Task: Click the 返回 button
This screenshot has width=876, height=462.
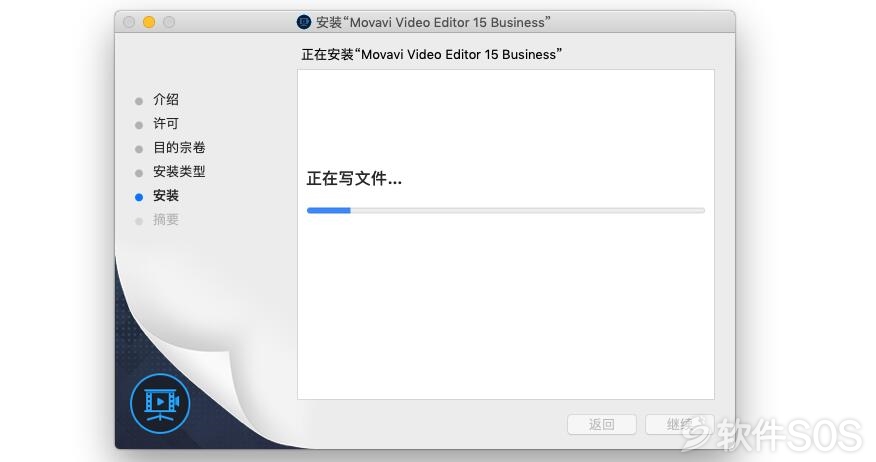Action: point(602,425)
